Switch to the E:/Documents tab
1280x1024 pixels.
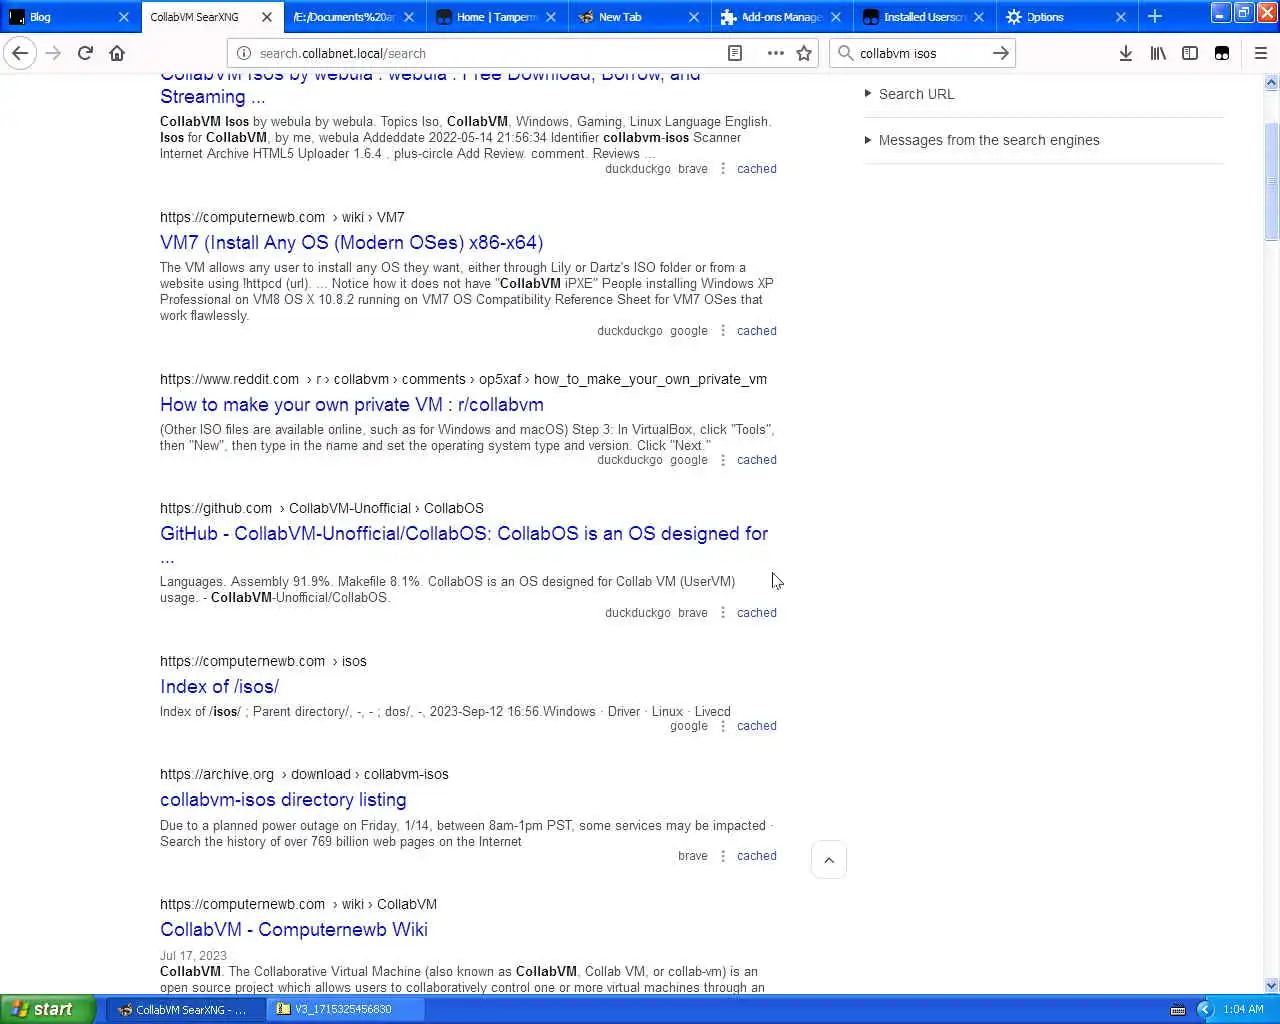[344, 17]
